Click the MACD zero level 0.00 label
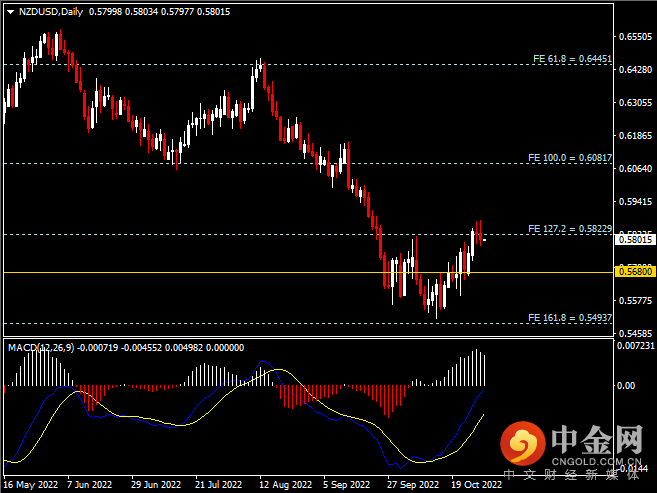Image resolution: width=657 pixels, height=493 pixels. click(x=626, y=386)
